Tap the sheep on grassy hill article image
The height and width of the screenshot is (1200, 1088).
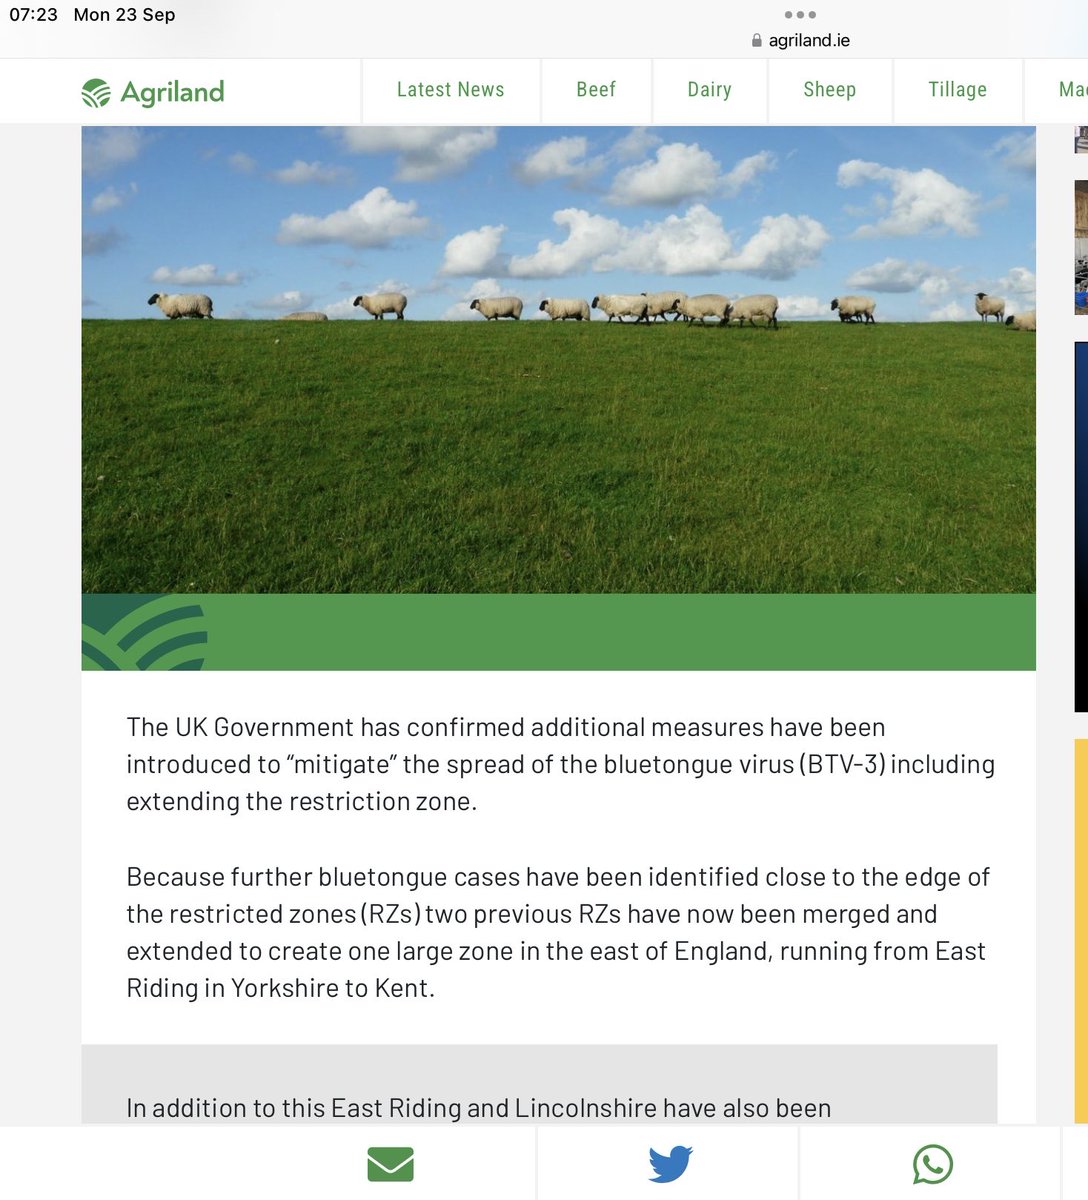coord(558,359)
